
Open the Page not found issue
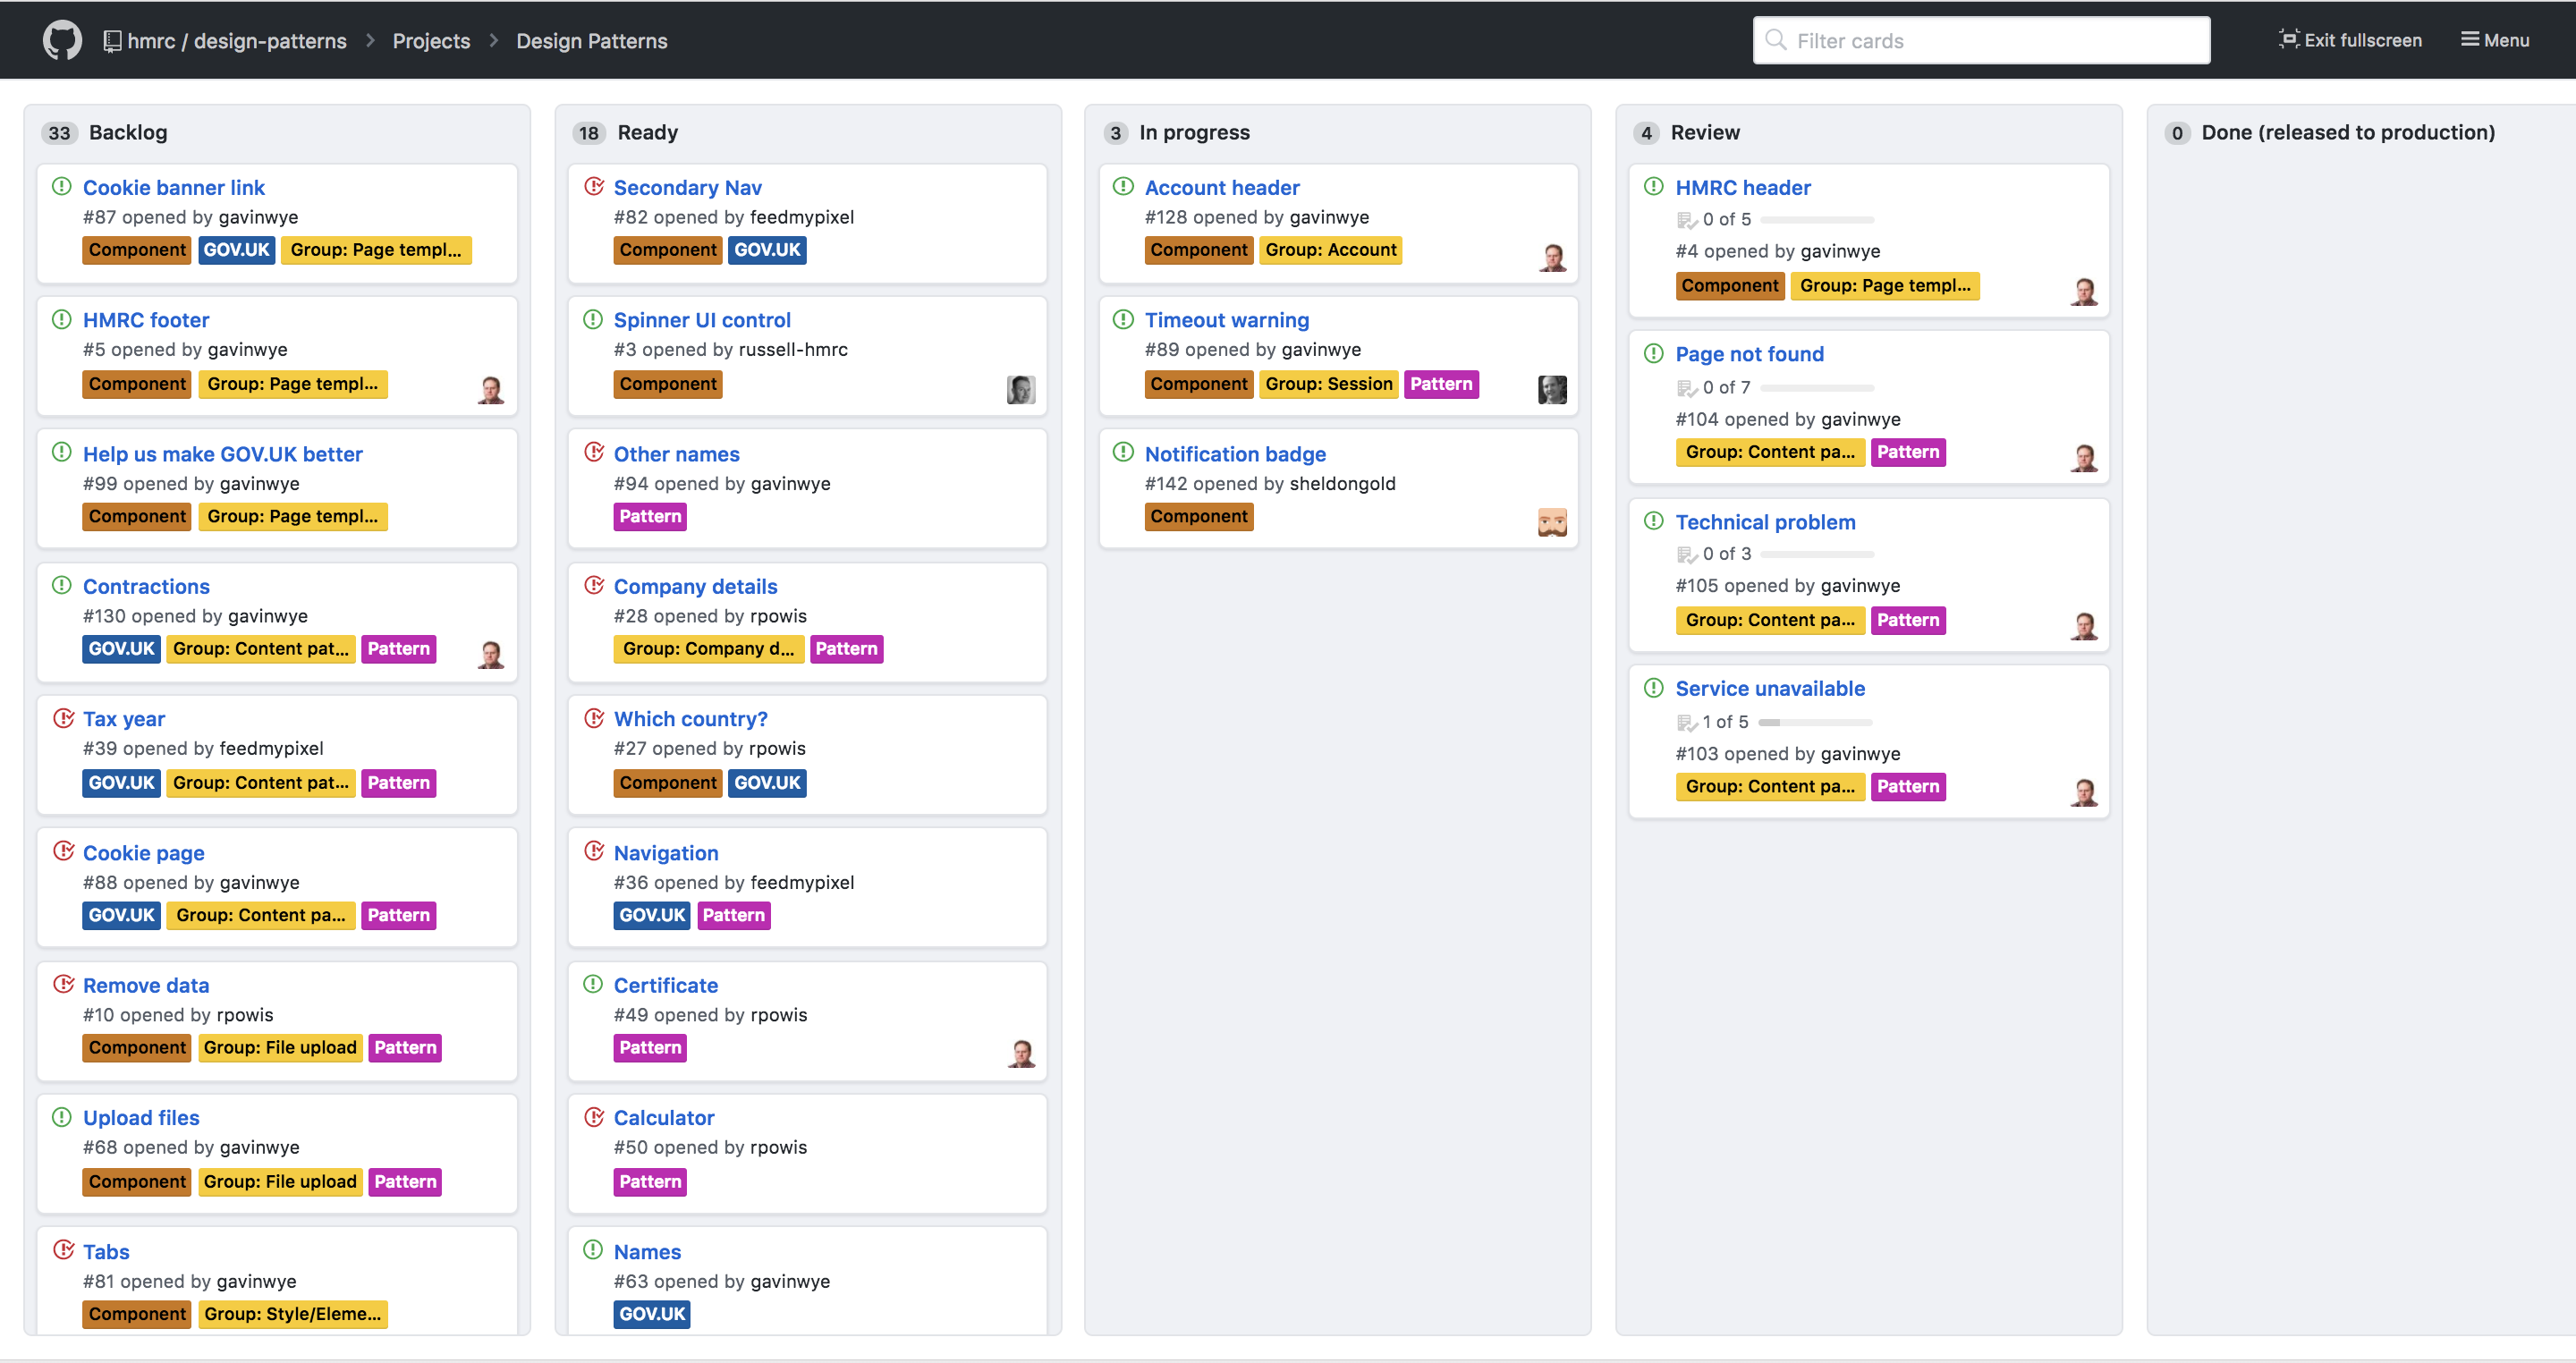click(x=1749, y=354)
